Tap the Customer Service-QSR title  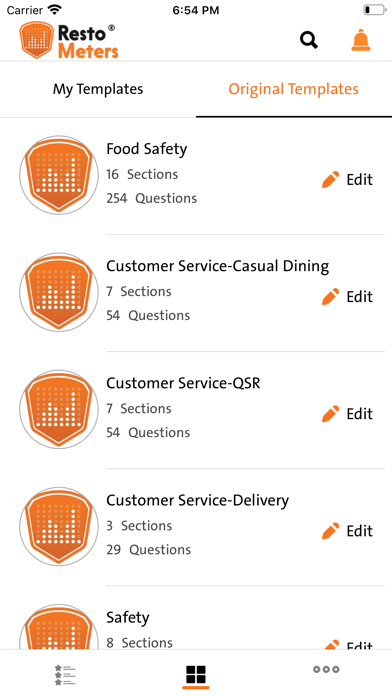[183, 384]
